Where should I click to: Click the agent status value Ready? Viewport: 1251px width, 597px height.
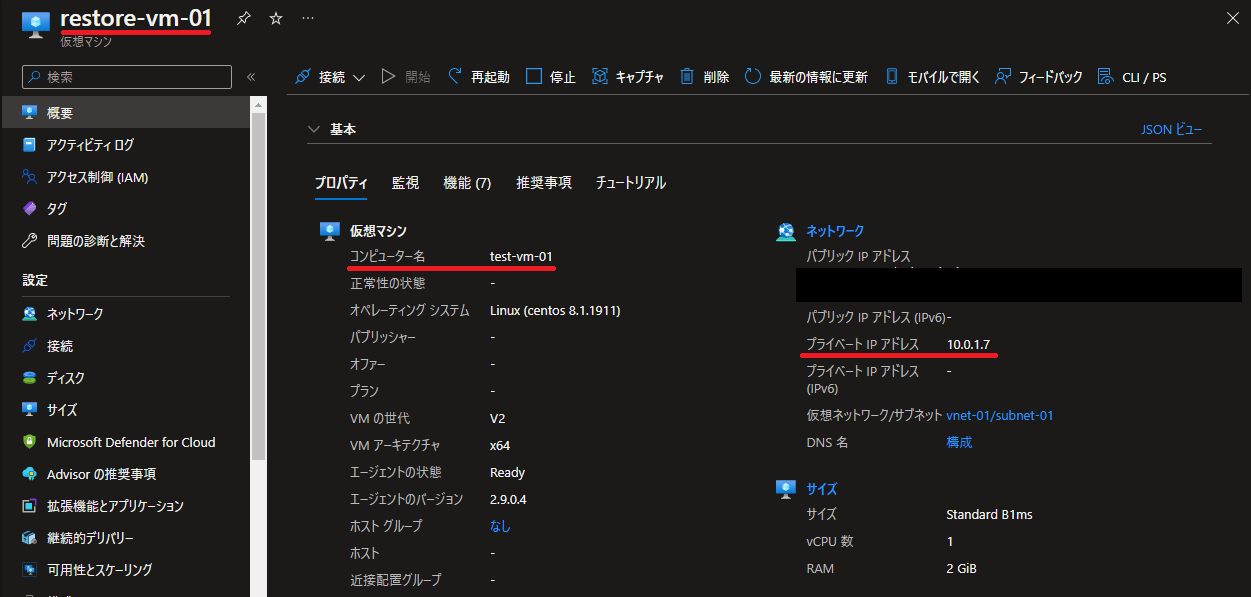tap(507, 472)
